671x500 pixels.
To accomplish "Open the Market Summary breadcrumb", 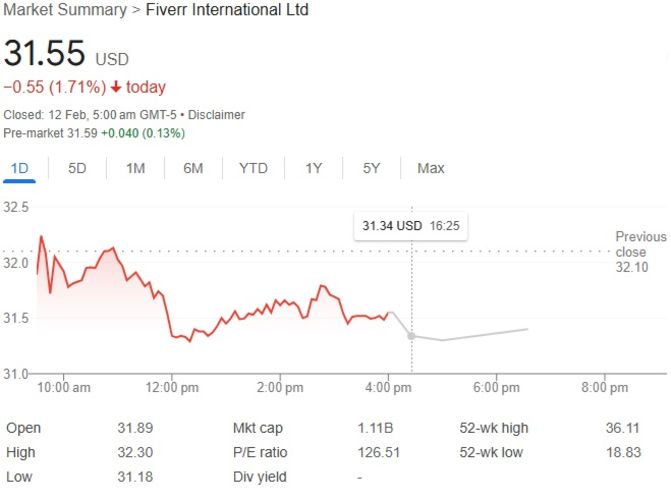I will [62, 10].
